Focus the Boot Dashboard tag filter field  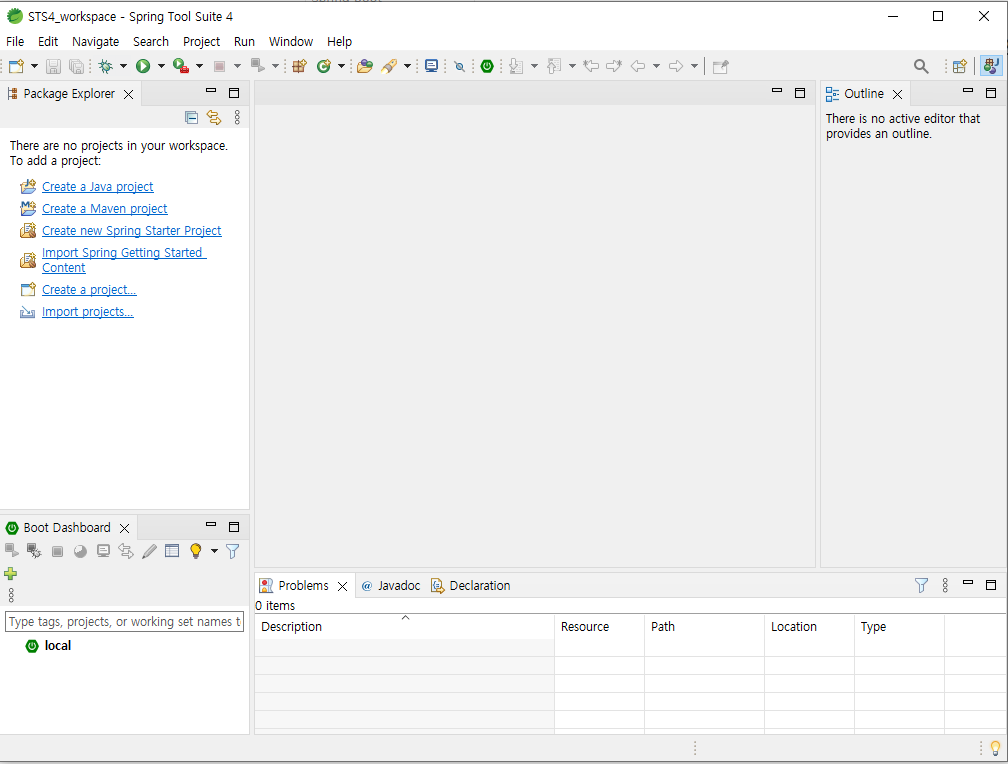tap(124, 622)
